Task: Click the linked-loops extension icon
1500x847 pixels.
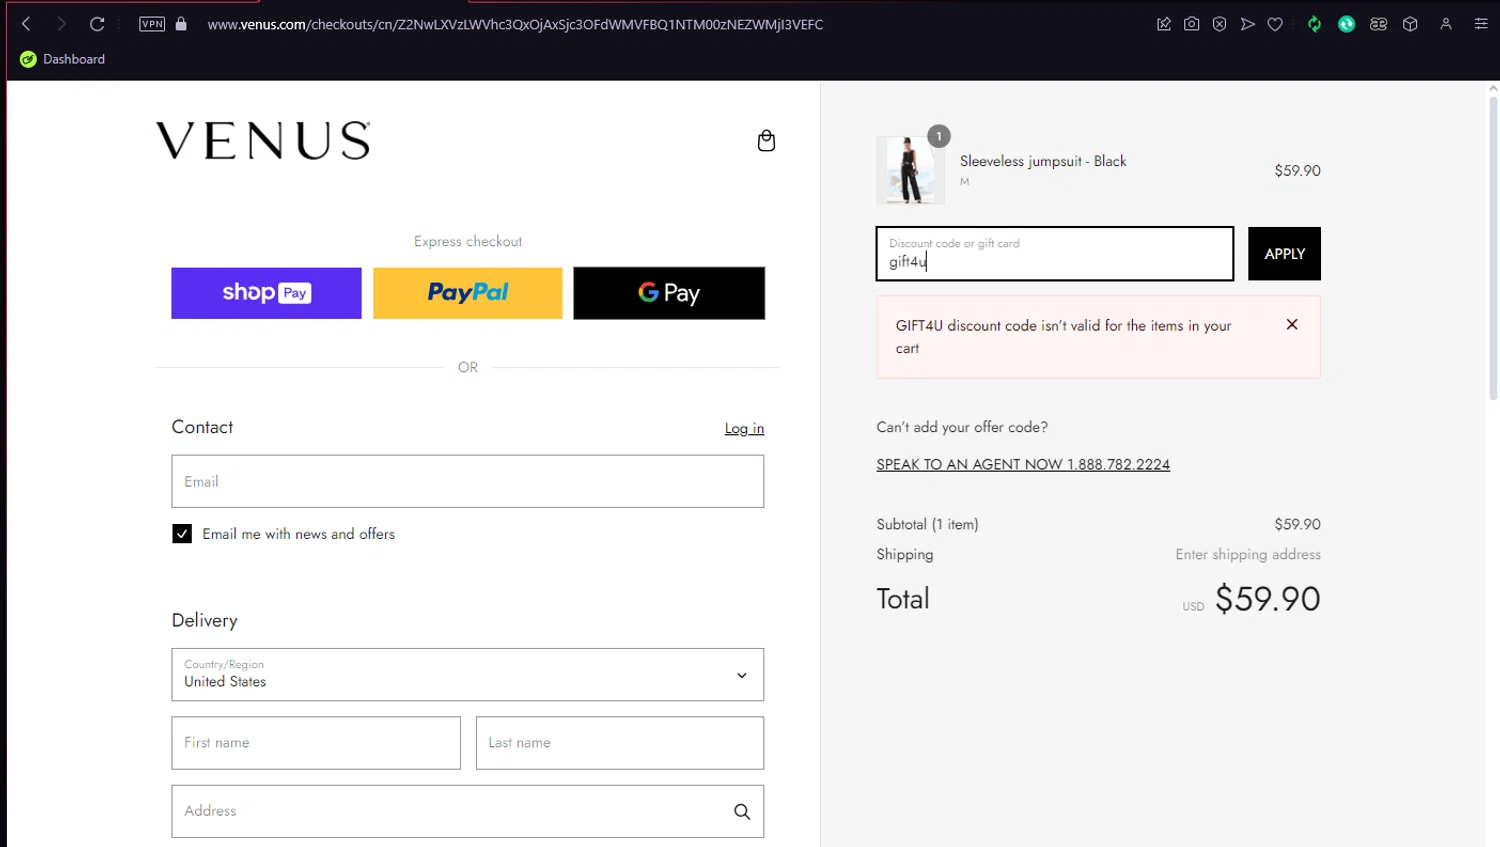Action: point(1379,24)
